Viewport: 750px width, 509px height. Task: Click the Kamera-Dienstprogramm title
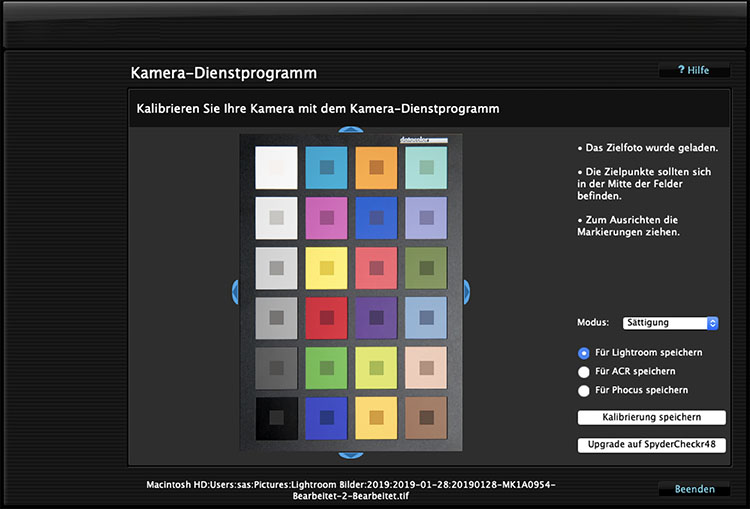point(224,73)
